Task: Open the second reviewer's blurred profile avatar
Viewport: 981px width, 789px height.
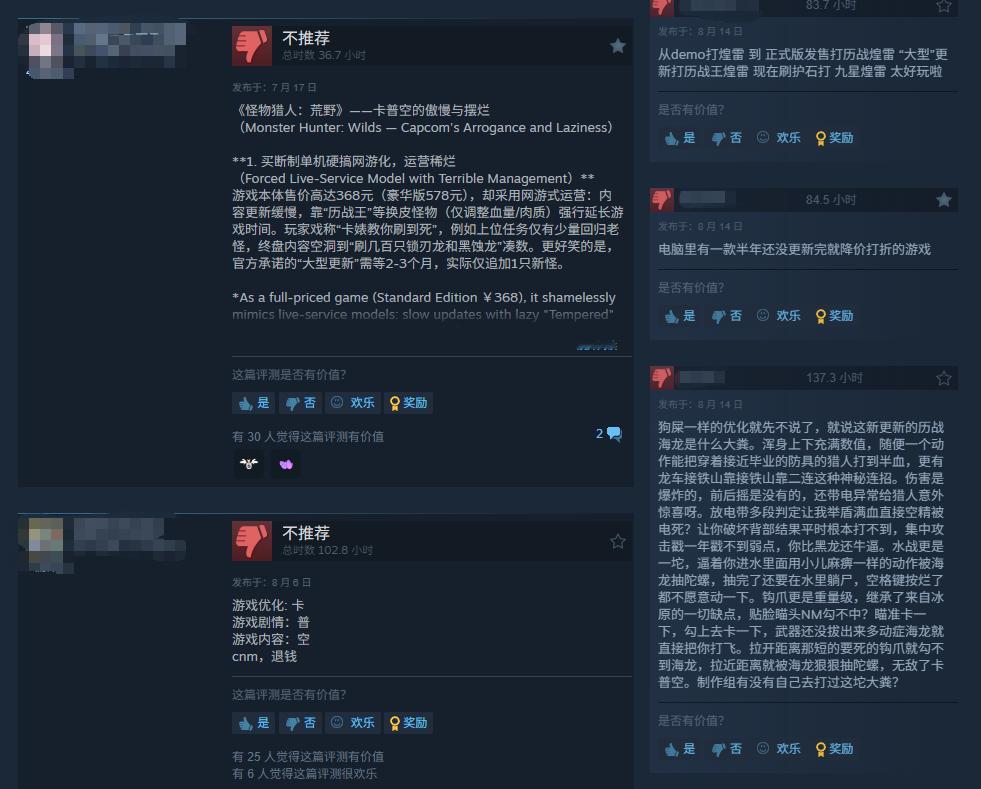Action: tap(46, 544)
